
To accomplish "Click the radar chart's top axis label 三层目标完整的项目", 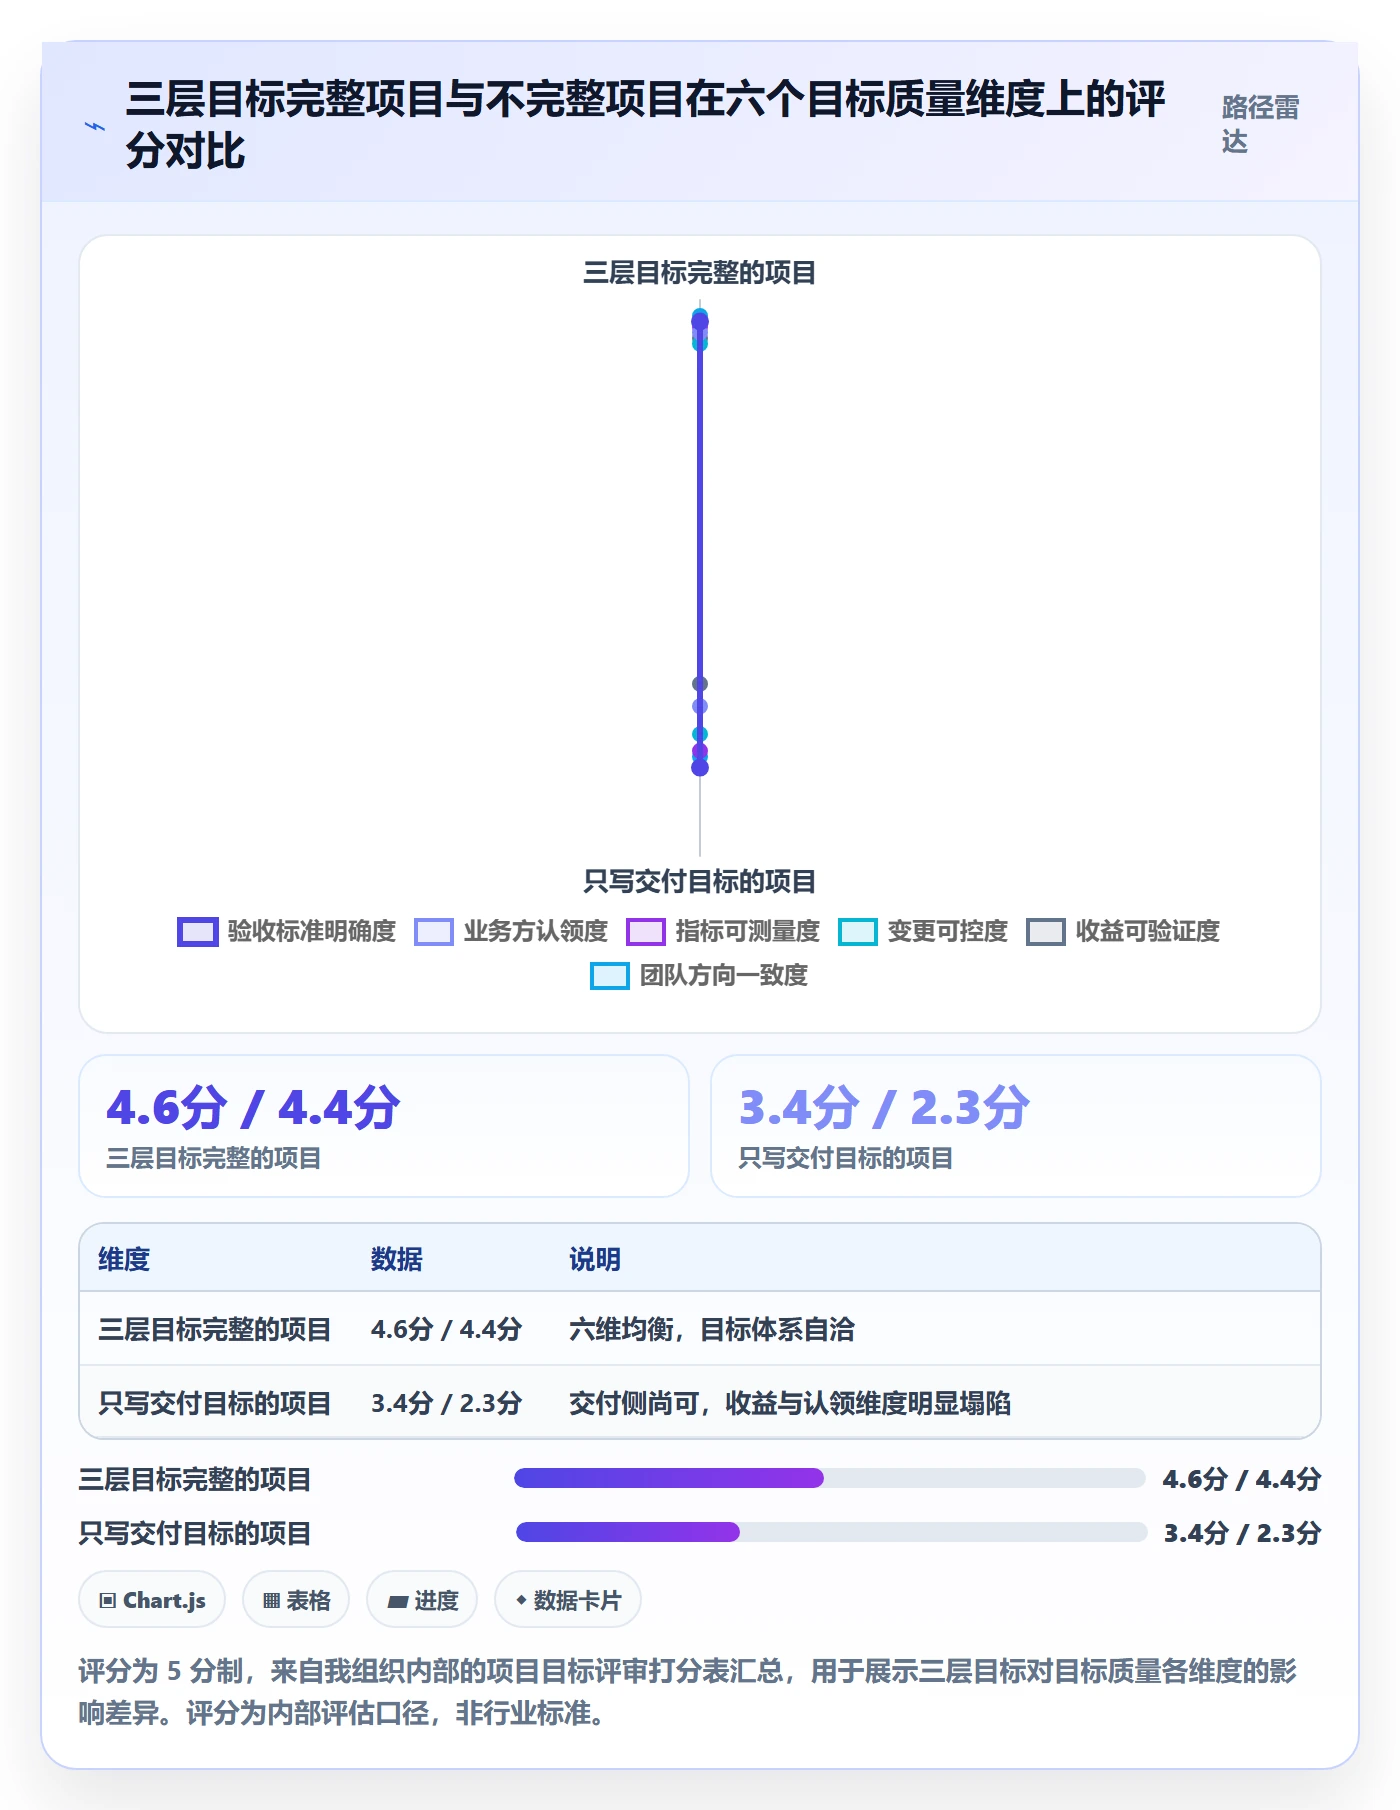I will (x=700, y=273).
